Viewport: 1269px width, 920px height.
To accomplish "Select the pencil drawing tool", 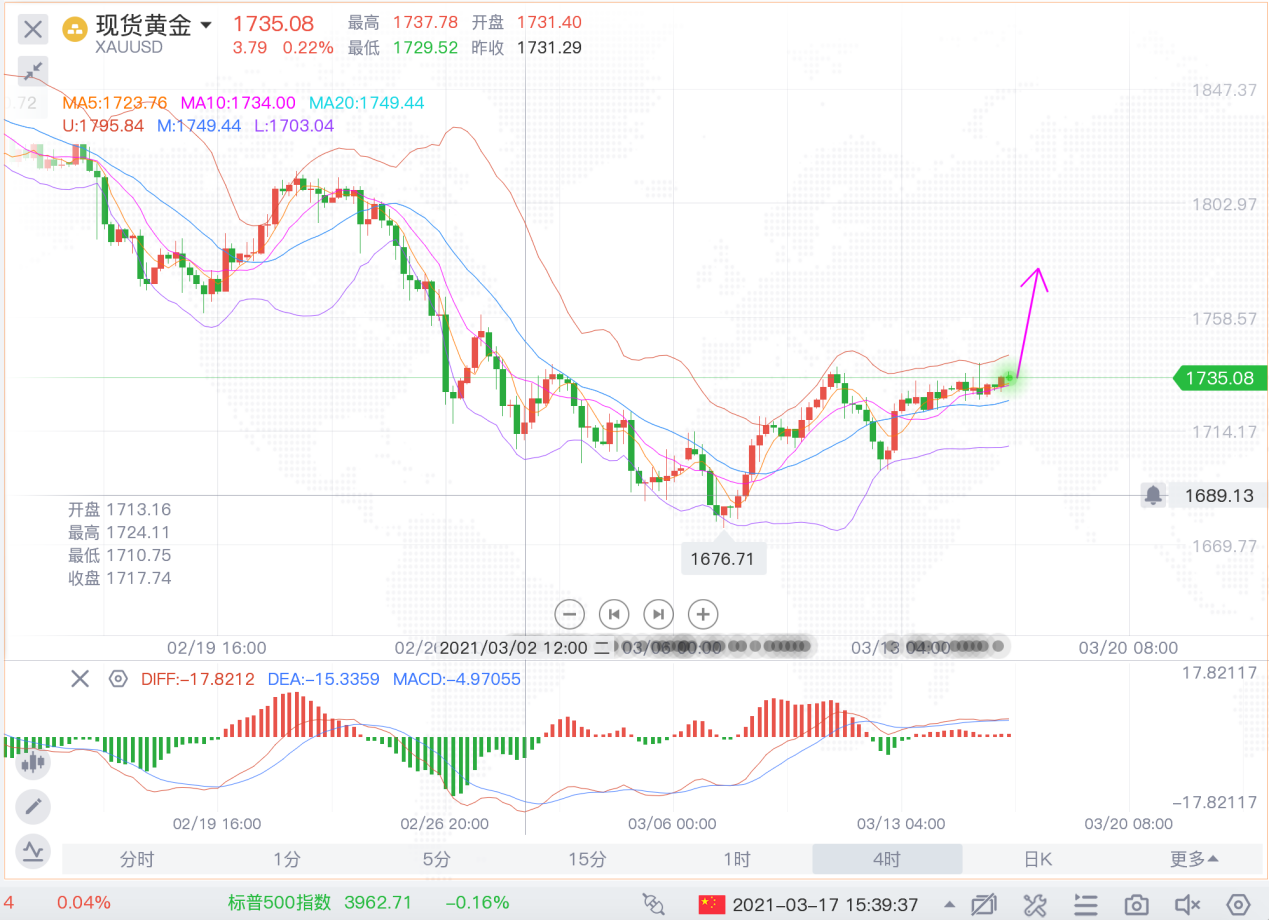I will point(33,806).
